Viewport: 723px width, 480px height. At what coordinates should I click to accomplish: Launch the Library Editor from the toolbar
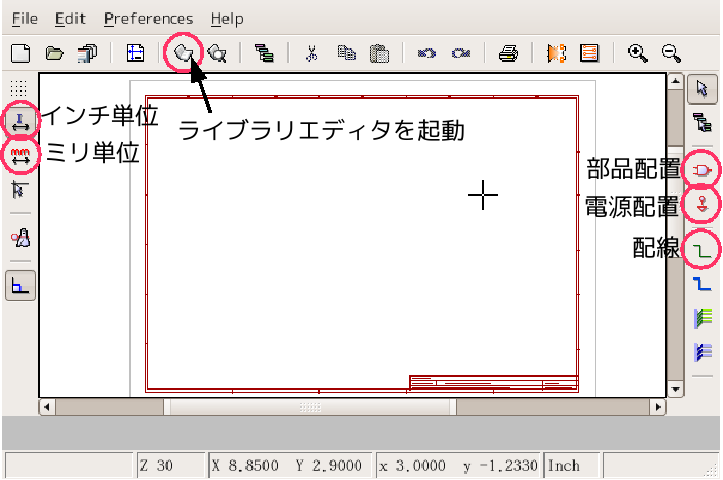(182, 53)
